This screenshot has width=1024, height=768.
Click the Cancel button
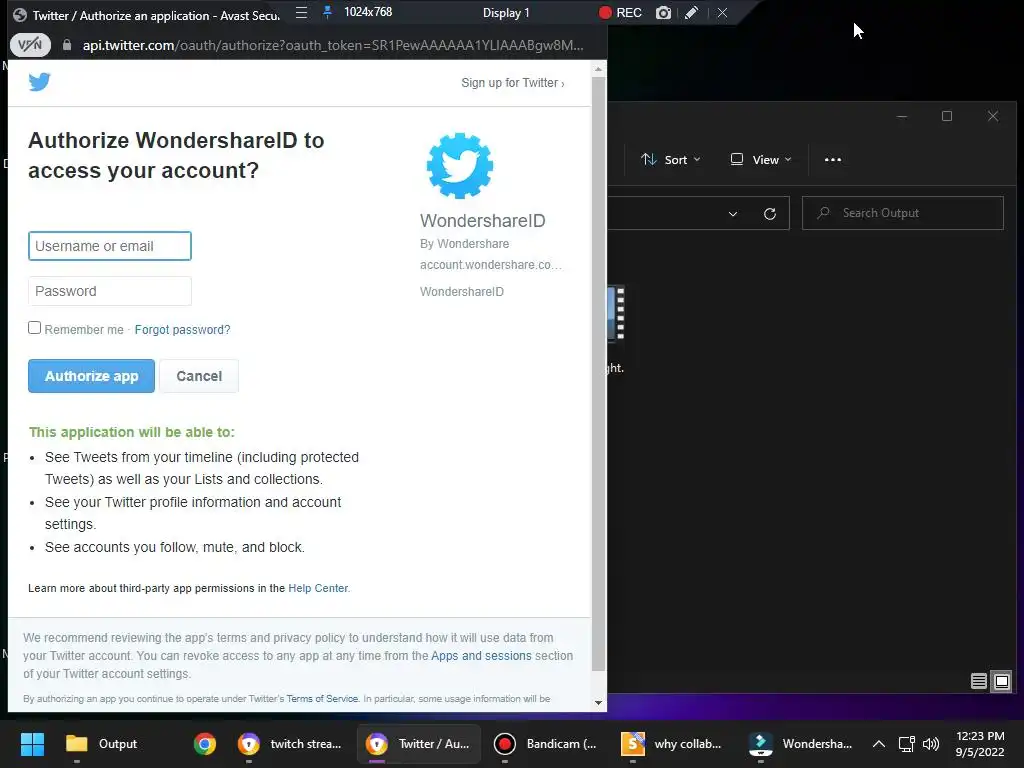point(199,376)
